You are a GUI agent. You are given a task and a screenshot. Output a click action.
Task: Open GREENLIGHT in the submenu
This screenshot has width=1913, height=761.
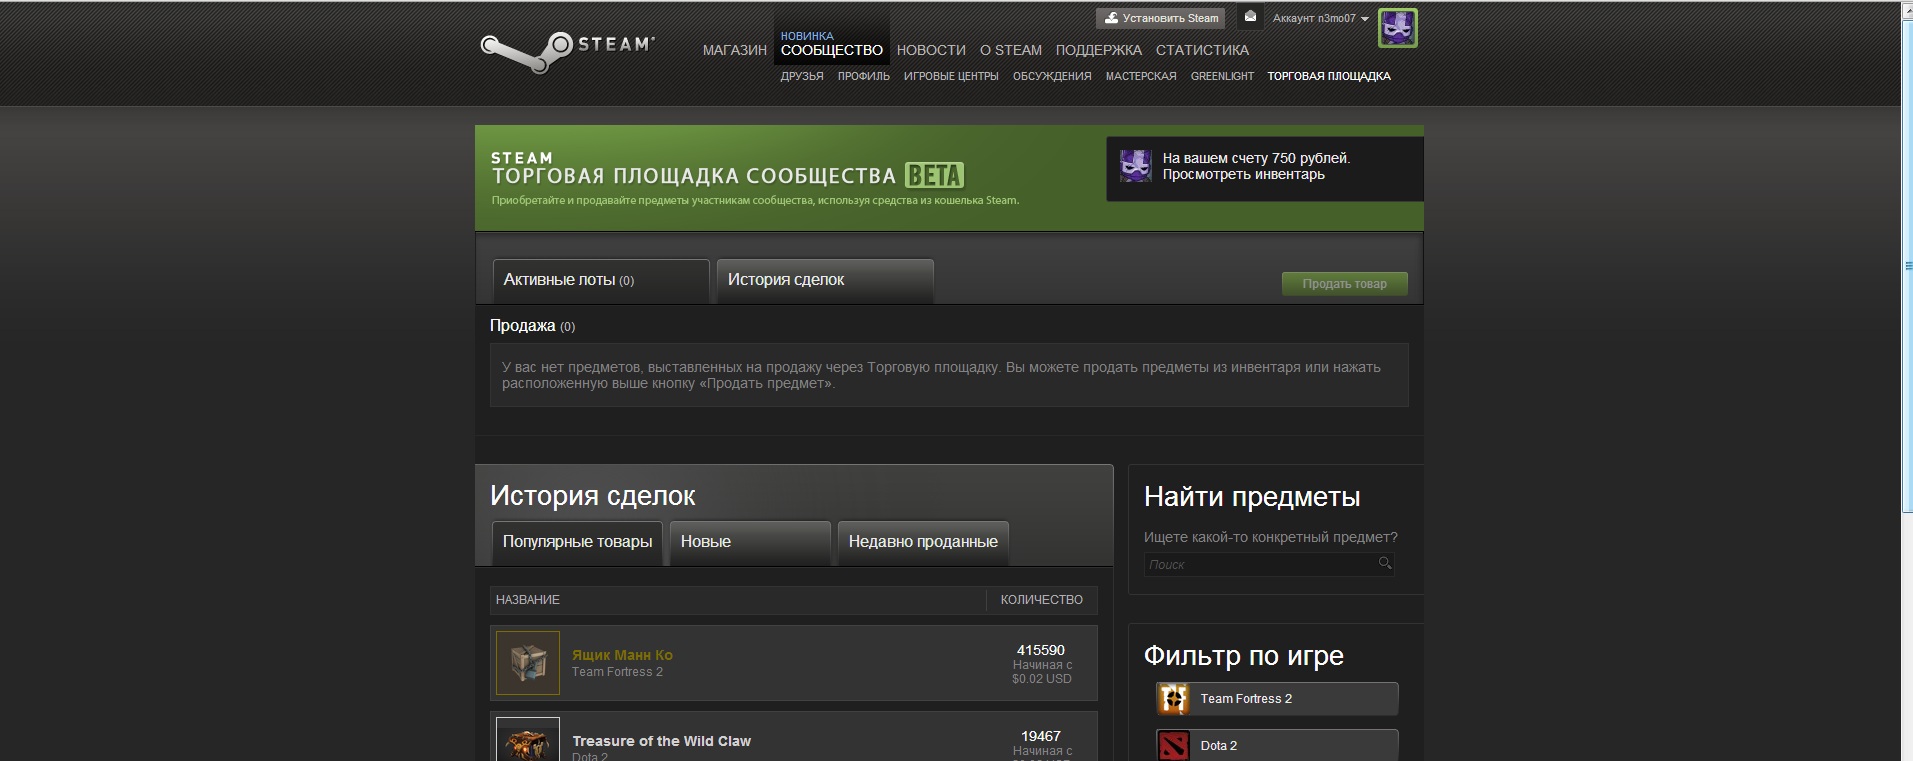pyautogui.click(x=1222, y=76)
